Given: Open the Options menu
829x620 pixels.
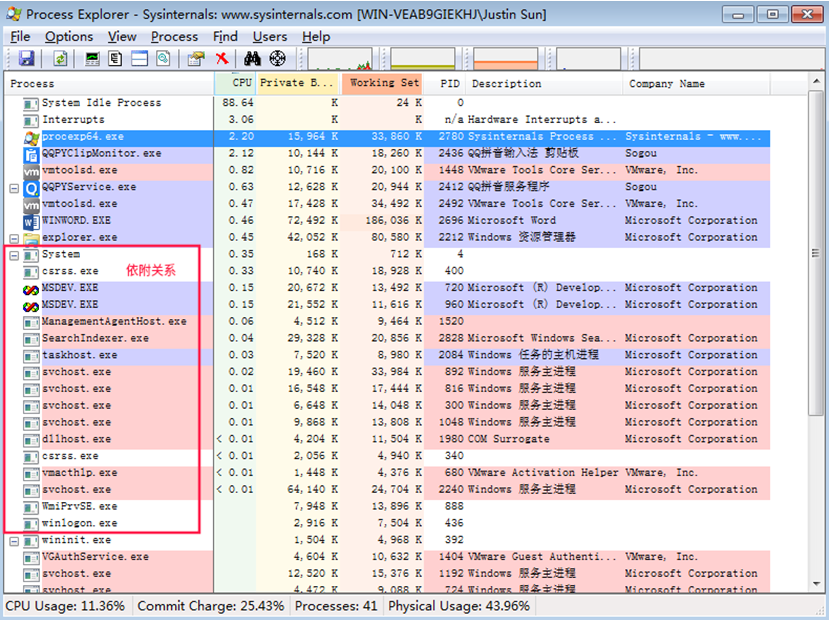Looking at the screenshot, I should pos(69,36).
